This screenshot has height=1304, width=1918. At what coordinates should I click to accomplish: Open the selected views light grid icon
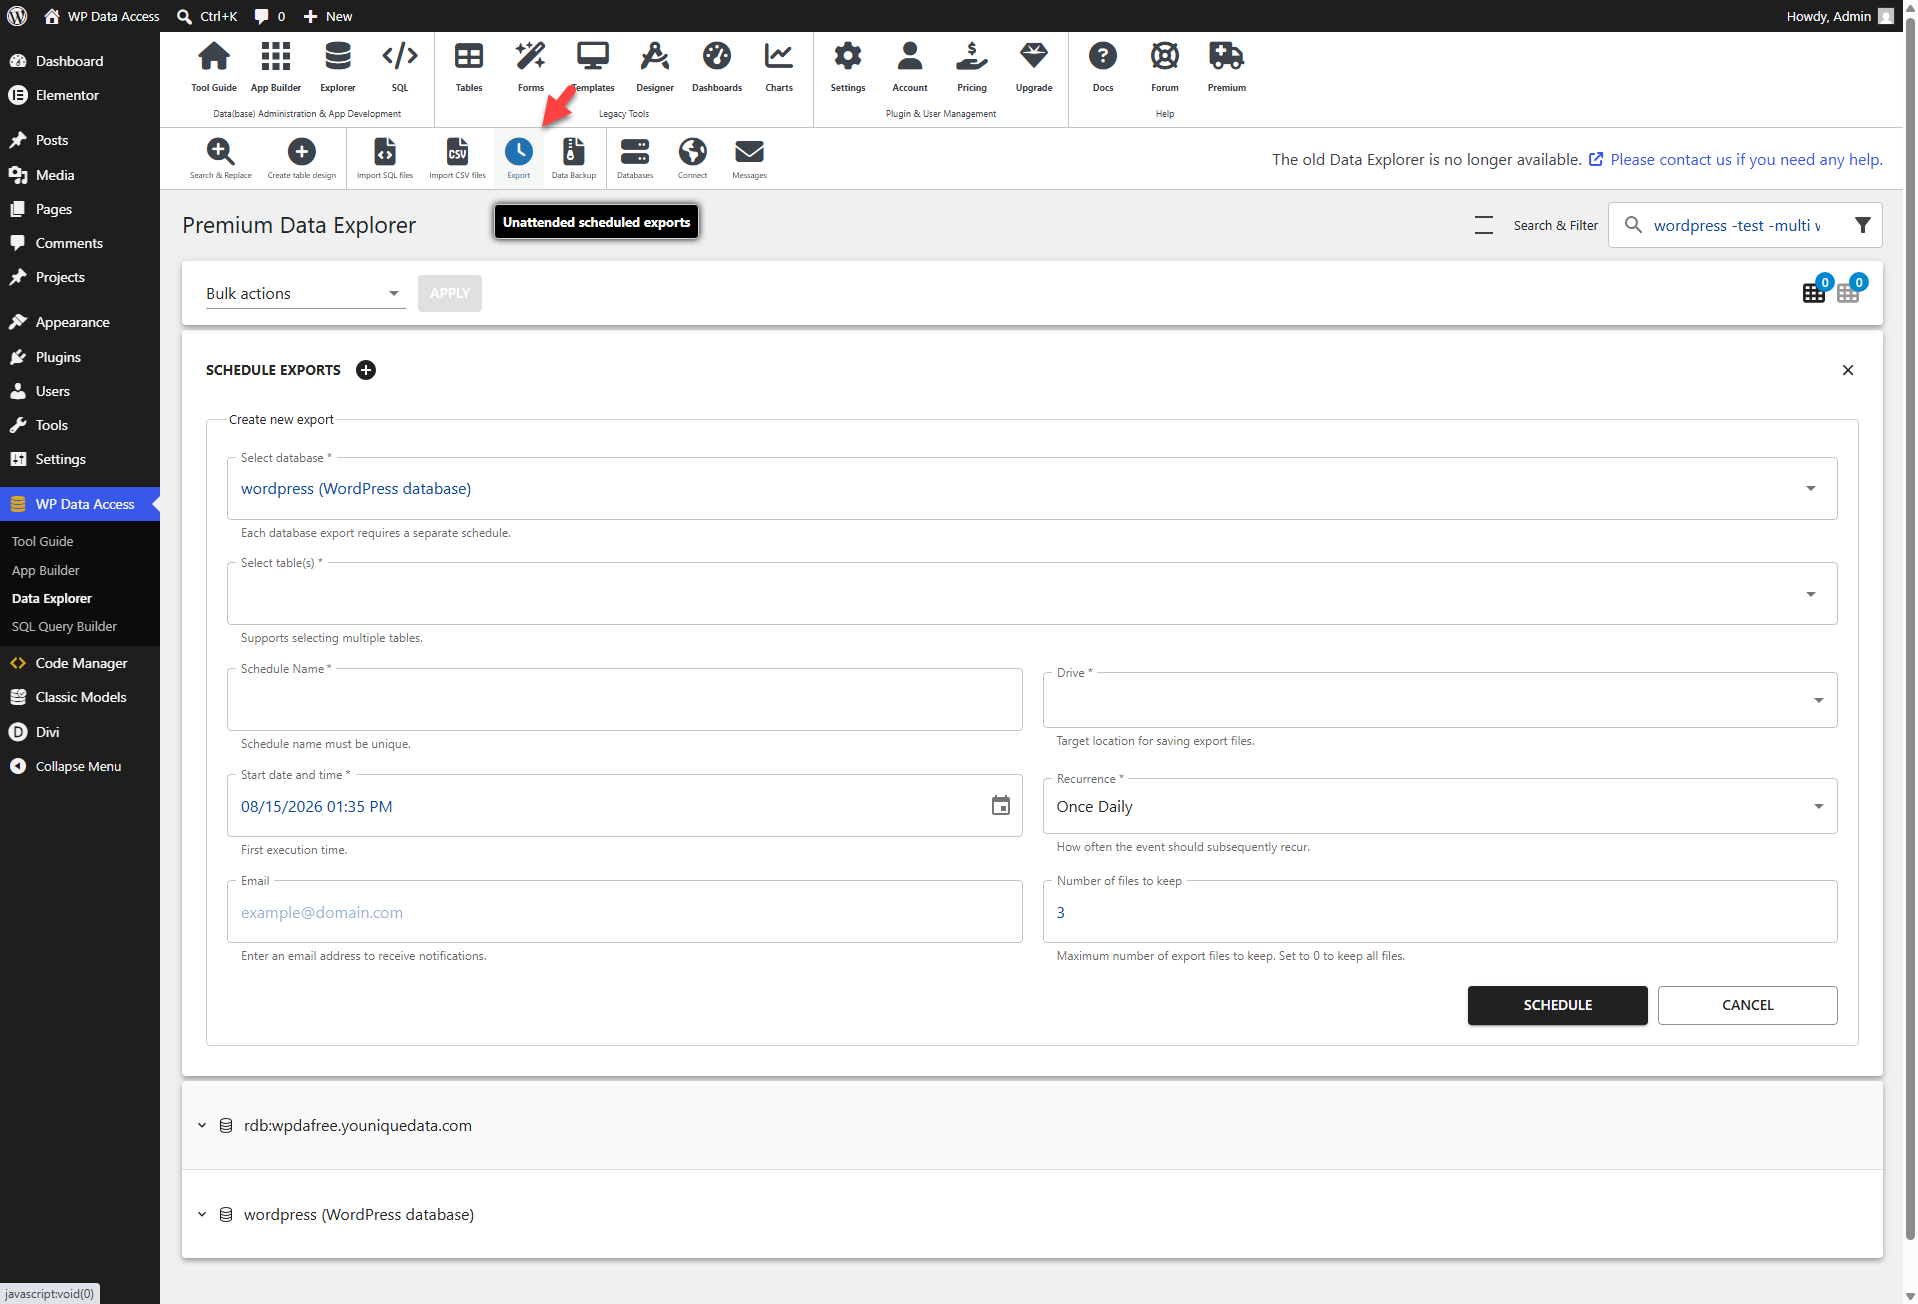1848,292
